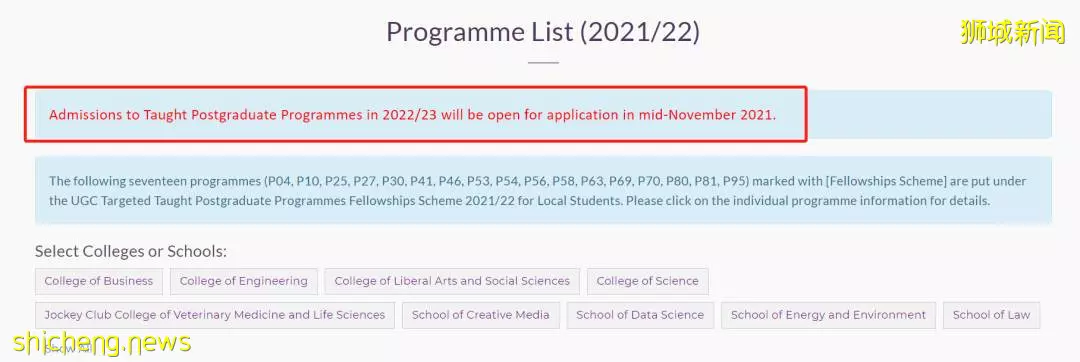The height and width of the screenshot is (362, 1080).
Task: Filter programmes by College of Business
Action: [x=98, y=281]
